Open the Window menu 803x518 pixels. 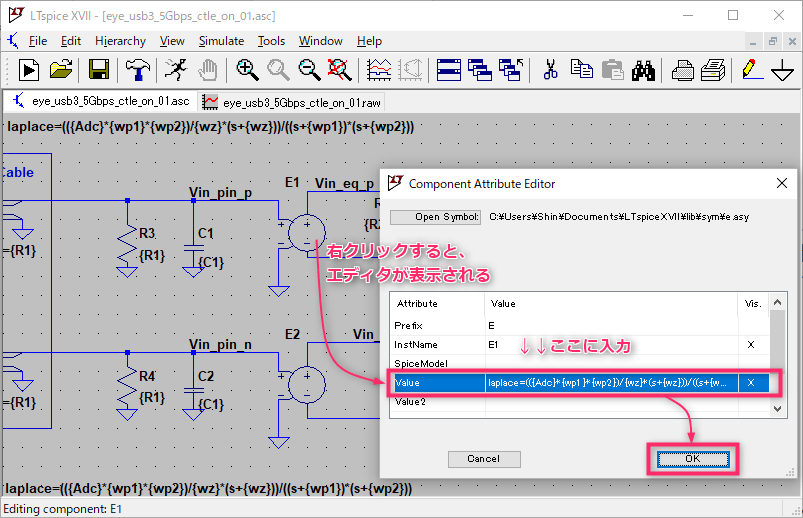(321, 41)
